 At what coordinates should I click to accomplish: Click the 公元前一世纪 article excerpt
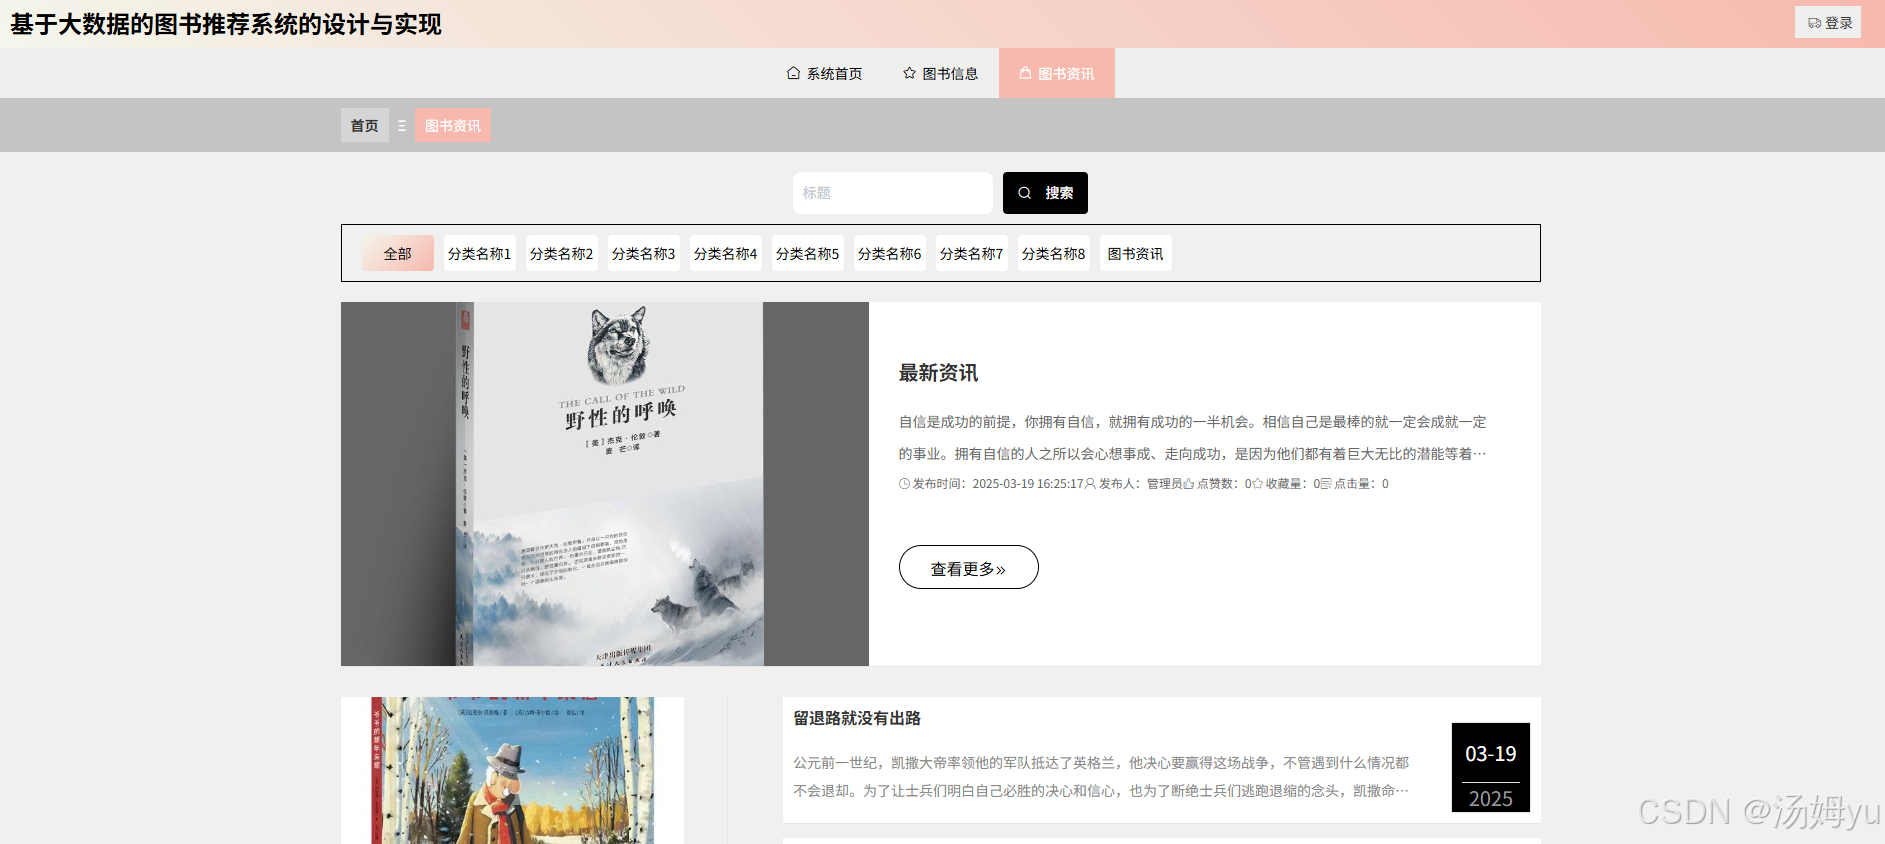[1101, 777]
